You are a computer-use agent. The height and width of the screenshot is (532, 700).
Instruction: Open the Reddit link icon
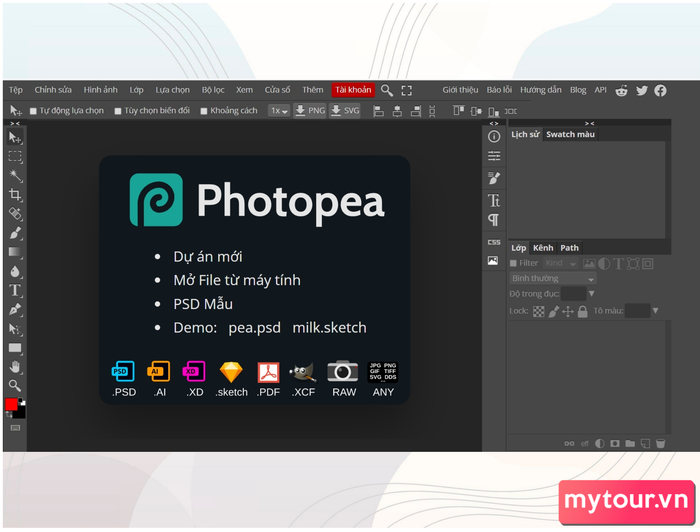(621, 91)
